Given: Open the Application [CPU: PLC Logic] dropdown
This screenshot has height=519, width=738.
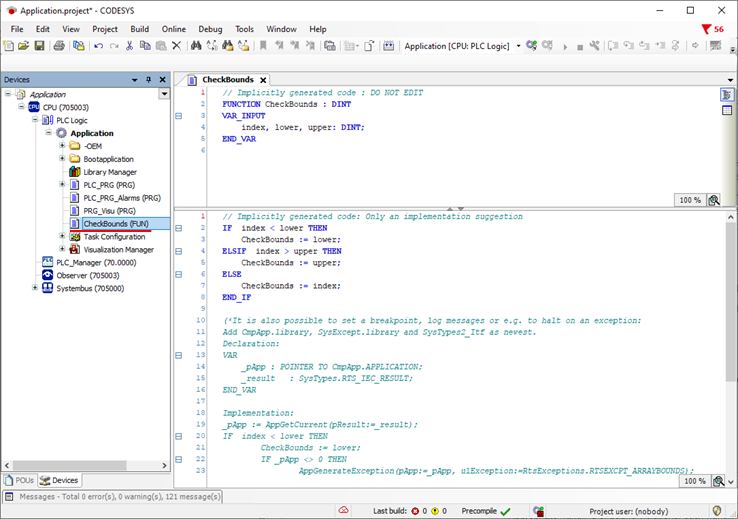Looking at the screenshot, I should (518, 46).
